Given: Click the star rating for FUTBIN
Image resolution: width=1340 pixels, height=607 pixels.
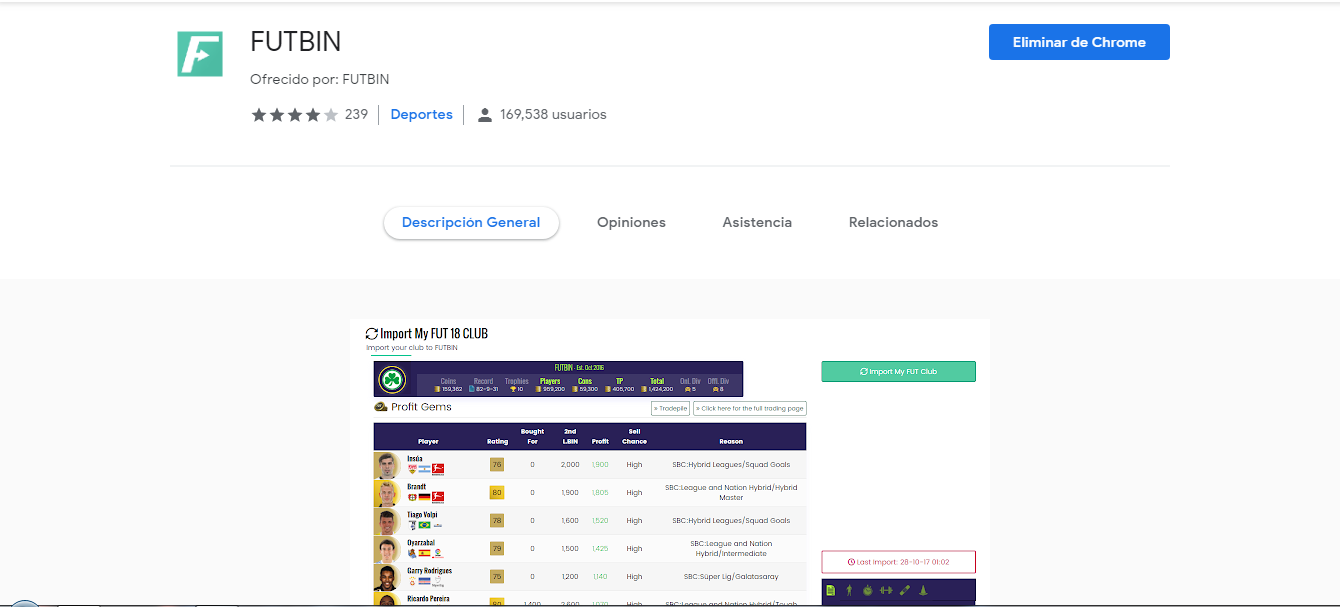Looking at the screenshot, I should (295, 115).
